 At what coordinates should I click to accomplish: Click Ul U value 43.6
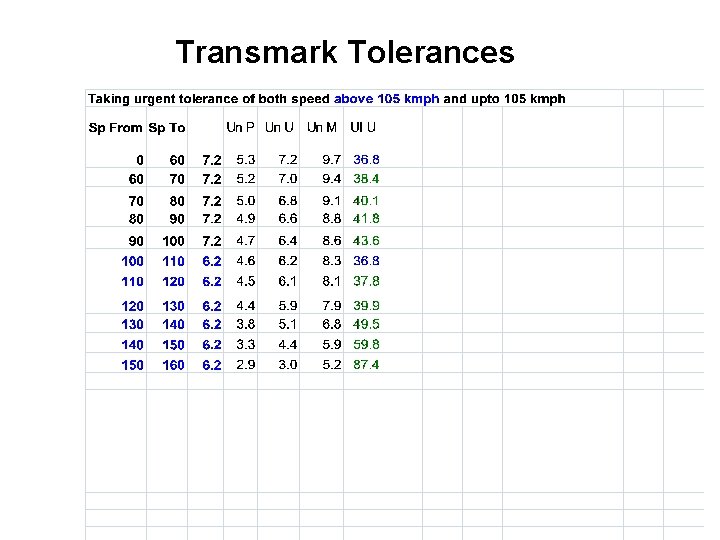point(366,241)
